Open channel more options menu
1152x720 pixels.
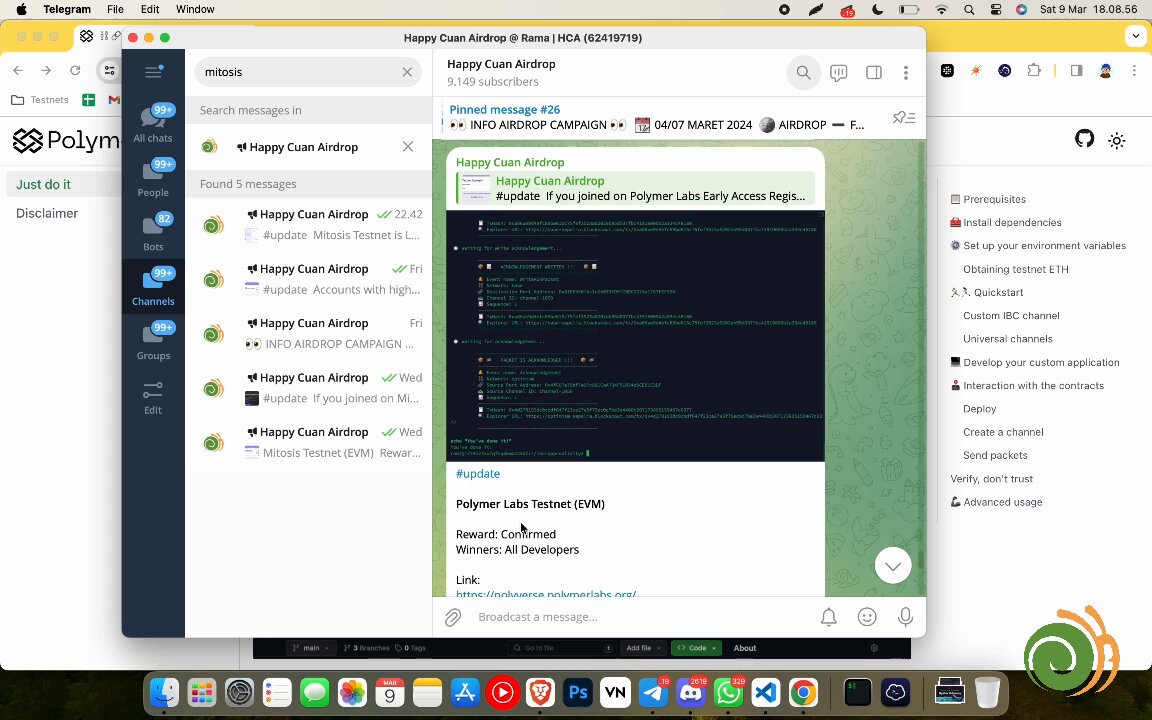[x=906, y=72]
